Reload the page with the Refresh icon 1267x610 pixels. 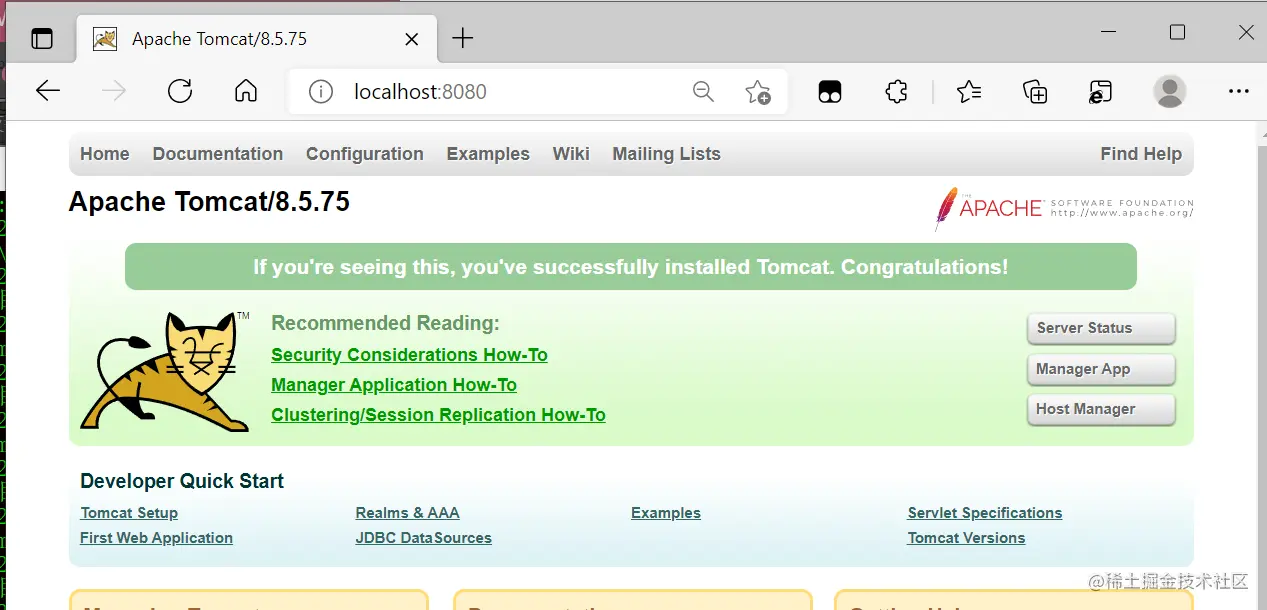click(180, 92)
